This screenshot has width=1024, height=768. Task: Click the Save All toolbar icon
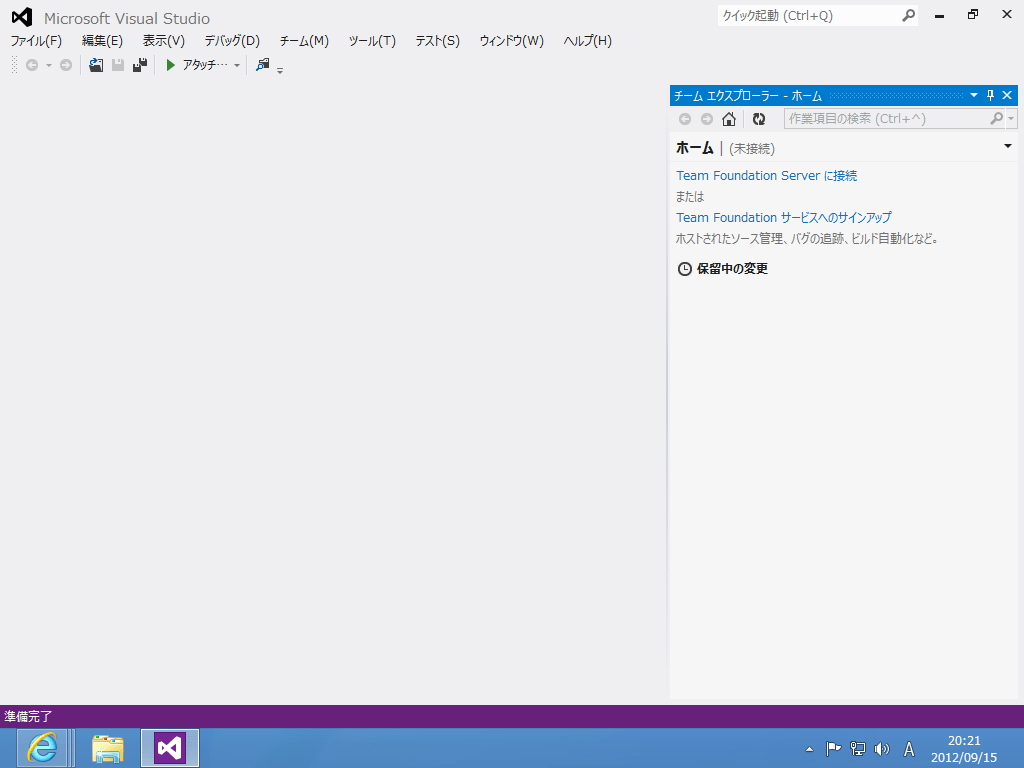(140, 65)
